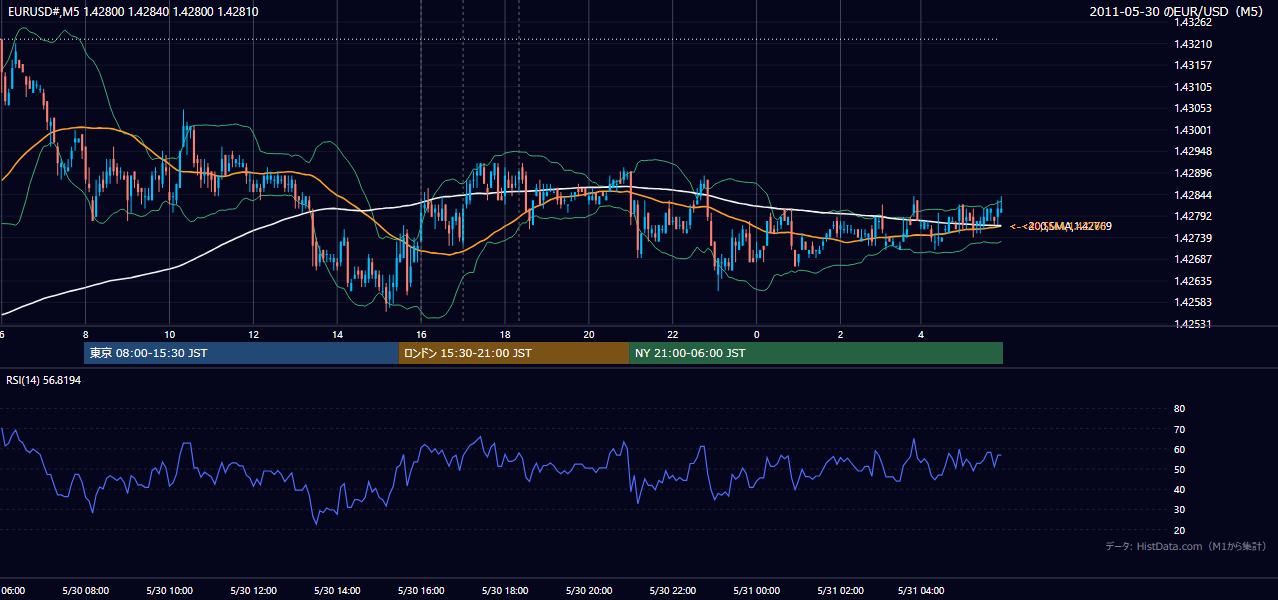Click the 5/30 10:00 bottom time label
Screen dimensions: 1278x600
(169, 591)
